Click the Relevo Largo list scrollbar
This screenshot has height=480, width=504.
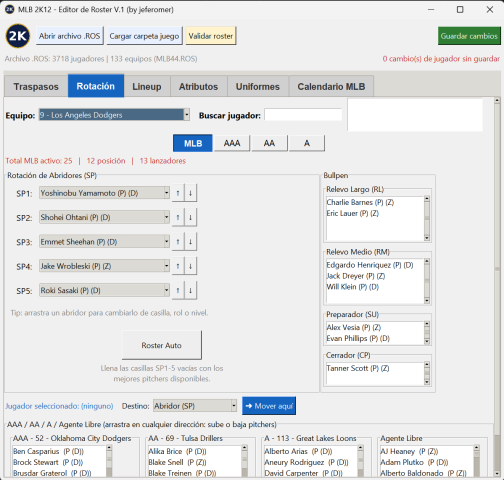427,218
